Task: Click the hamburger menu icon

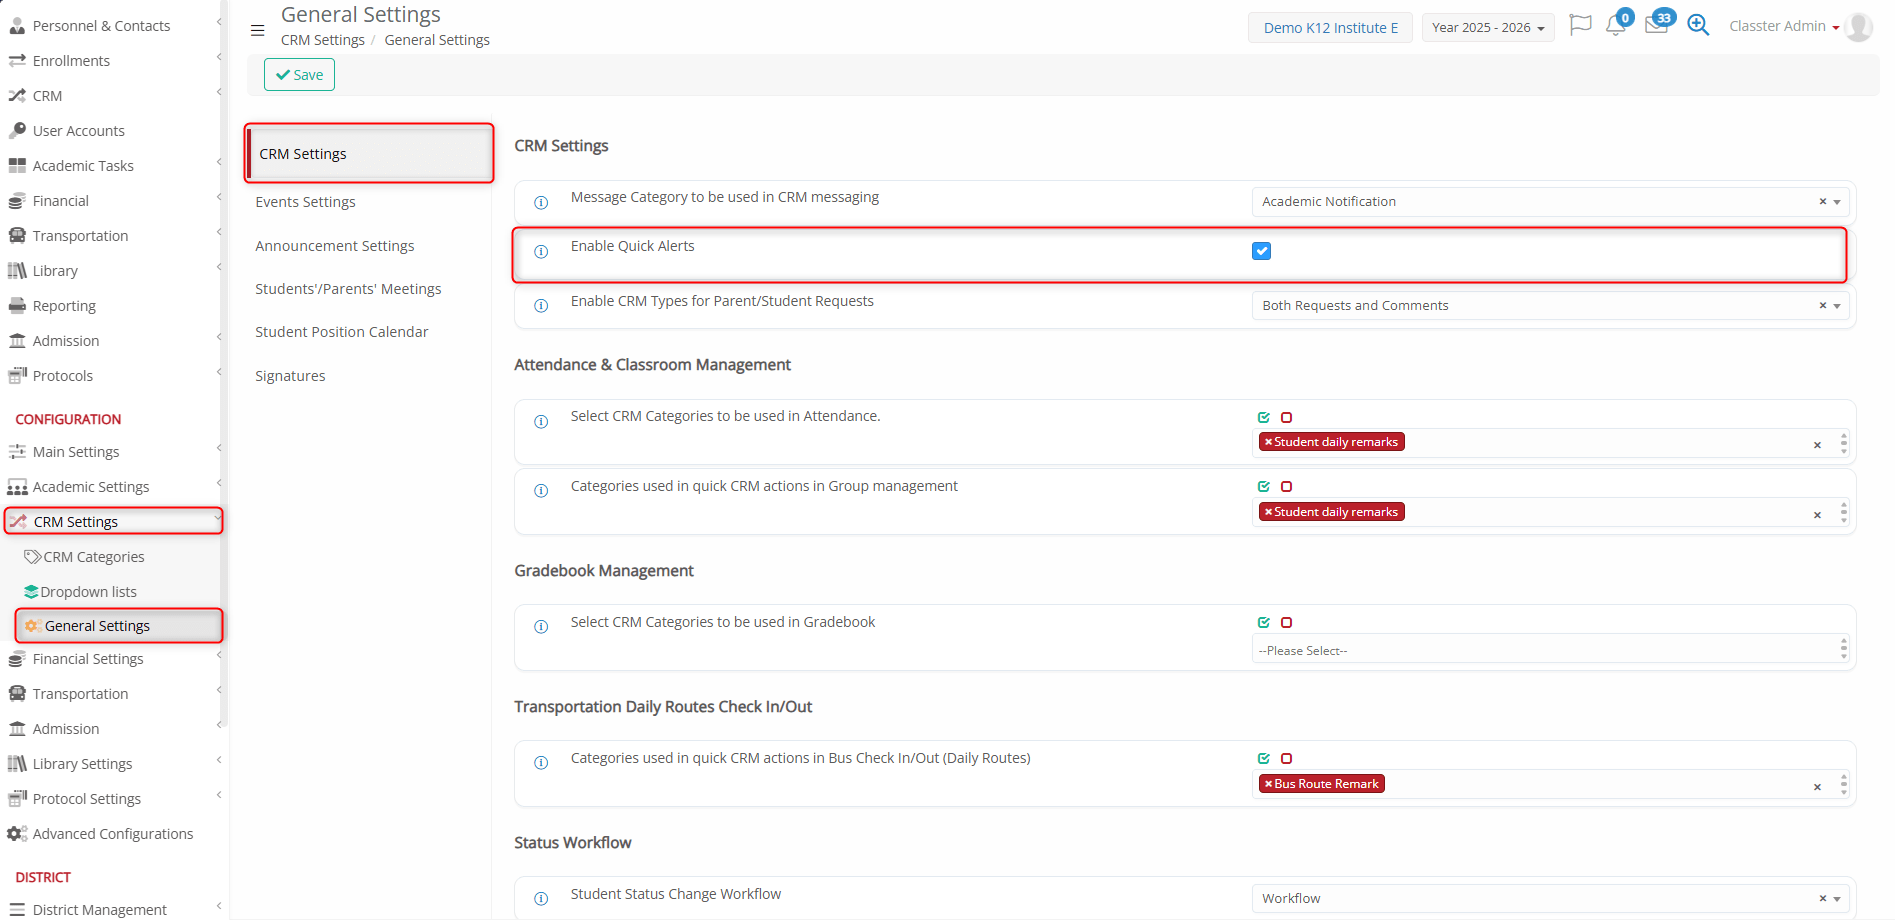Action: click(x=257, y=31)
